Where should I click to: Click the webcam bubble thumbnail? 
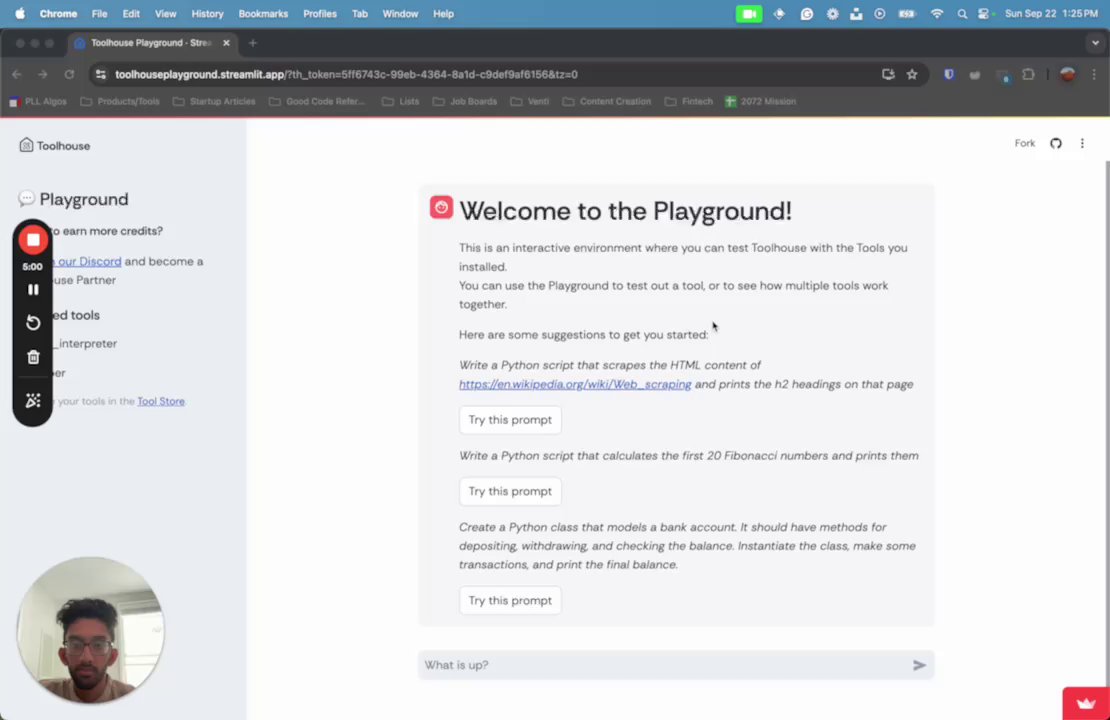(x=91, y=630)
